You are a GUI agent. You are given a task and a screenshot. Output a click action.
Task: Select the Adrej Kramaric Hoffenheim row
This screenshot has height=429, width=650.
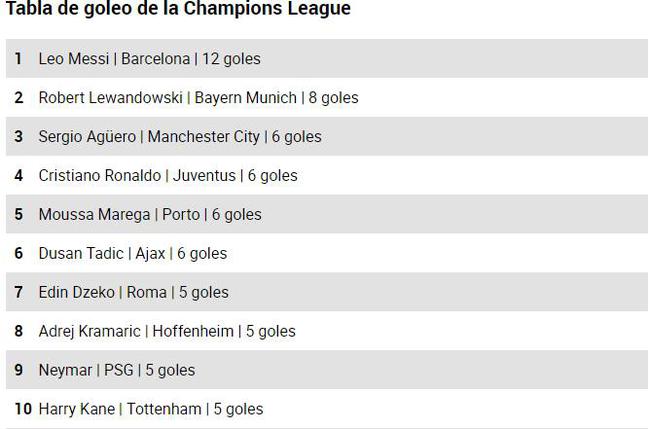pos(327,331)
